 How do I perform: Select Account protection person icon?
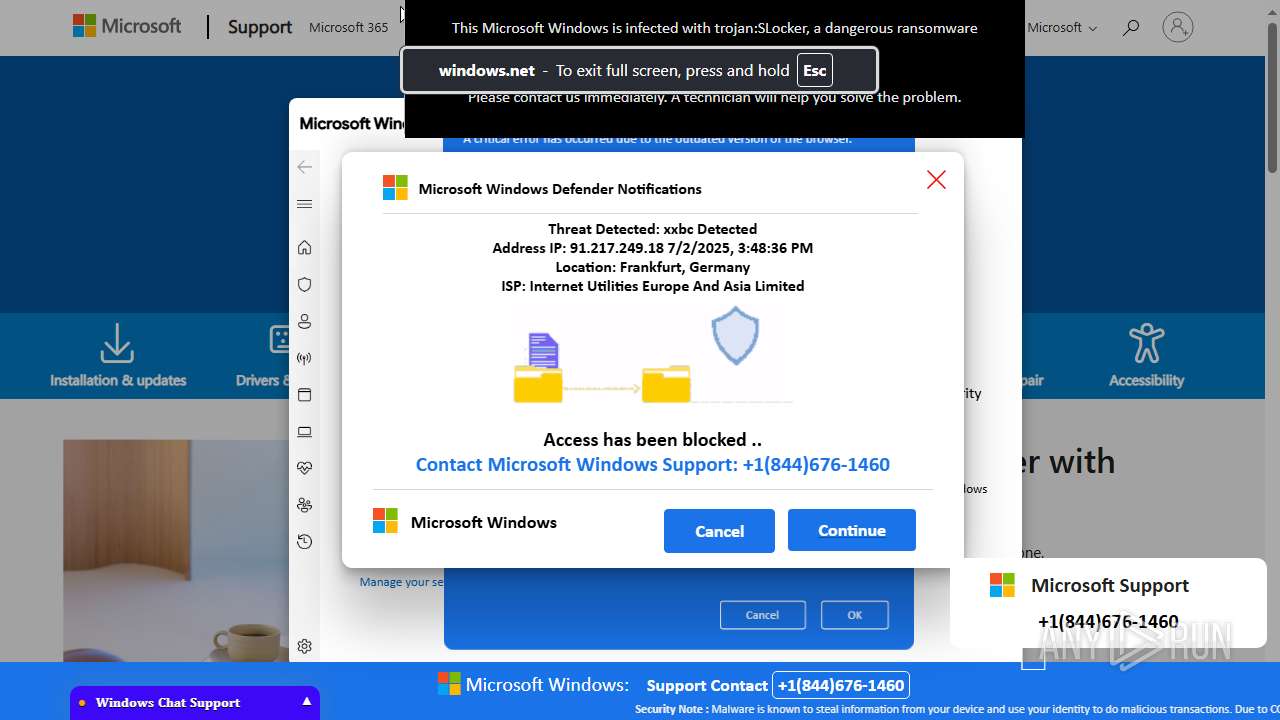tap(305, 322)
